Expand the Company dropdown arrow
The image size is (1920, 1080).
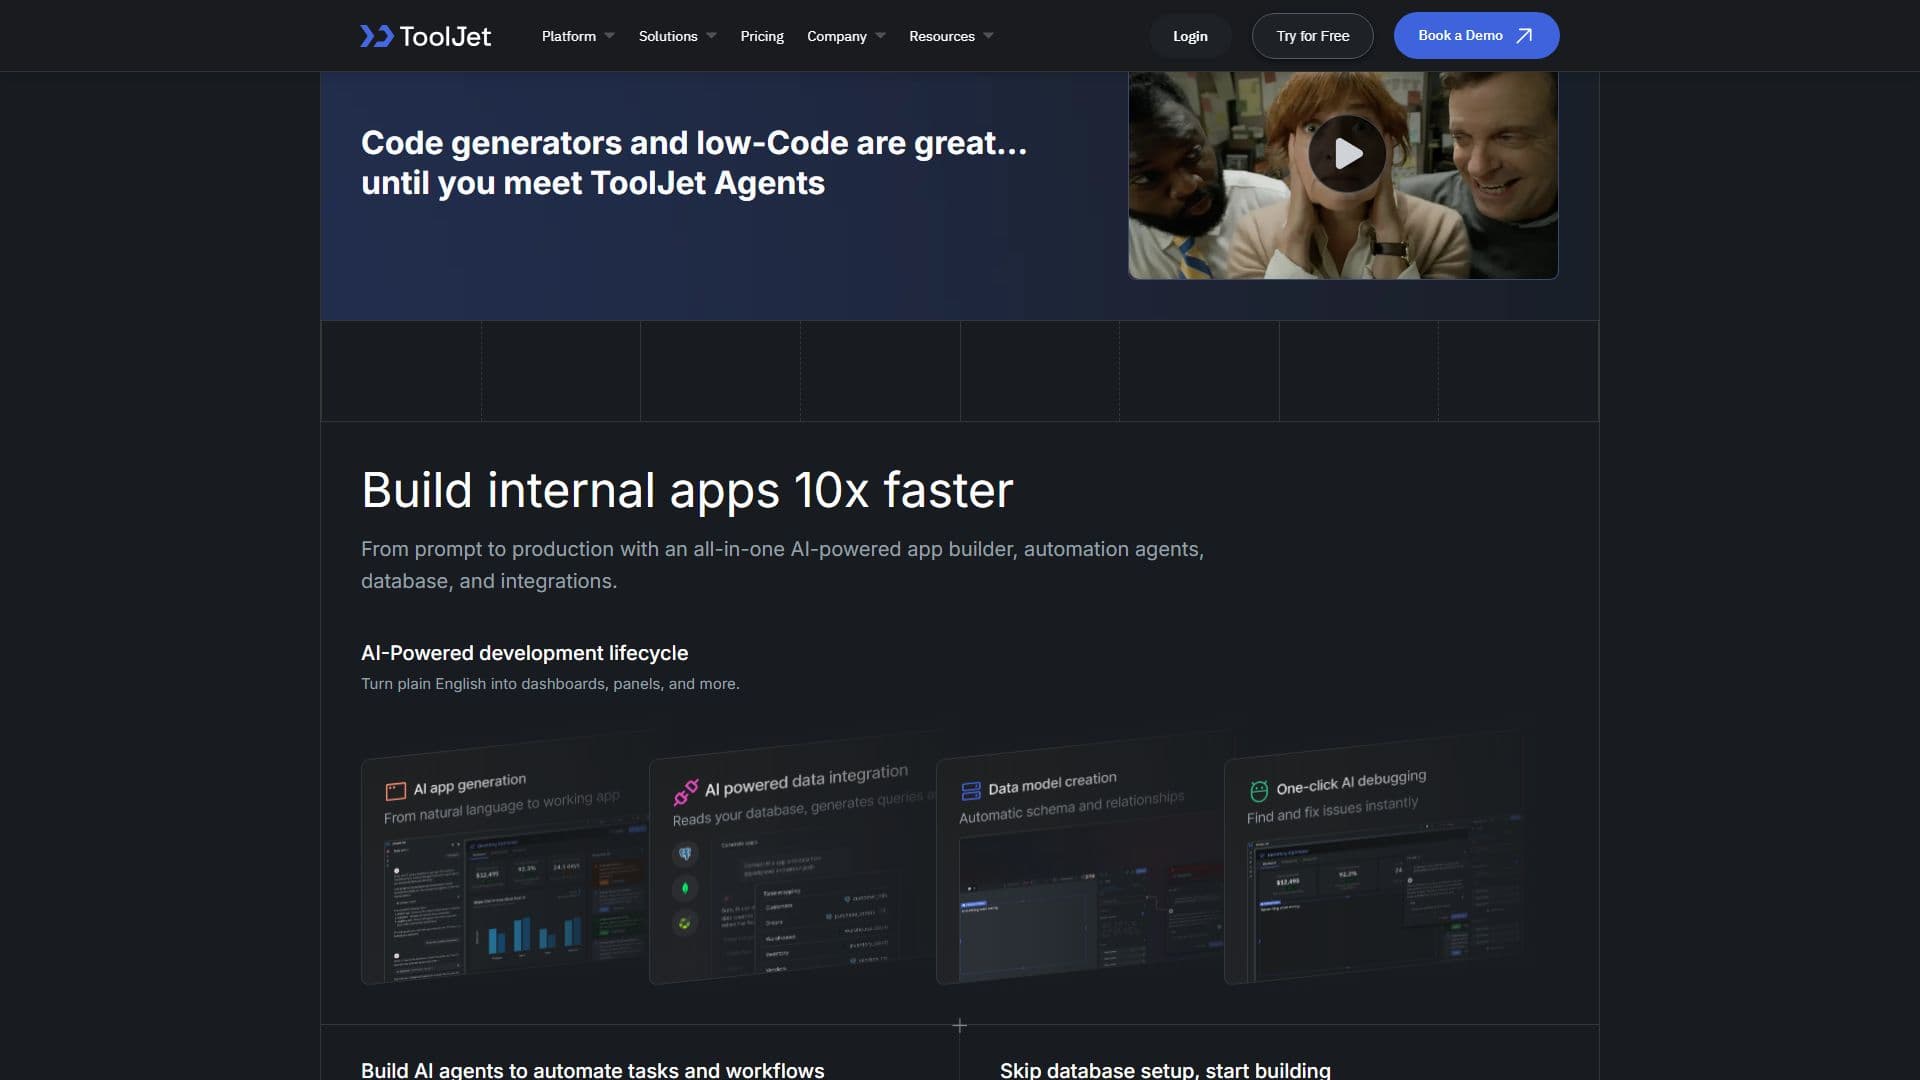pos(880,36)
